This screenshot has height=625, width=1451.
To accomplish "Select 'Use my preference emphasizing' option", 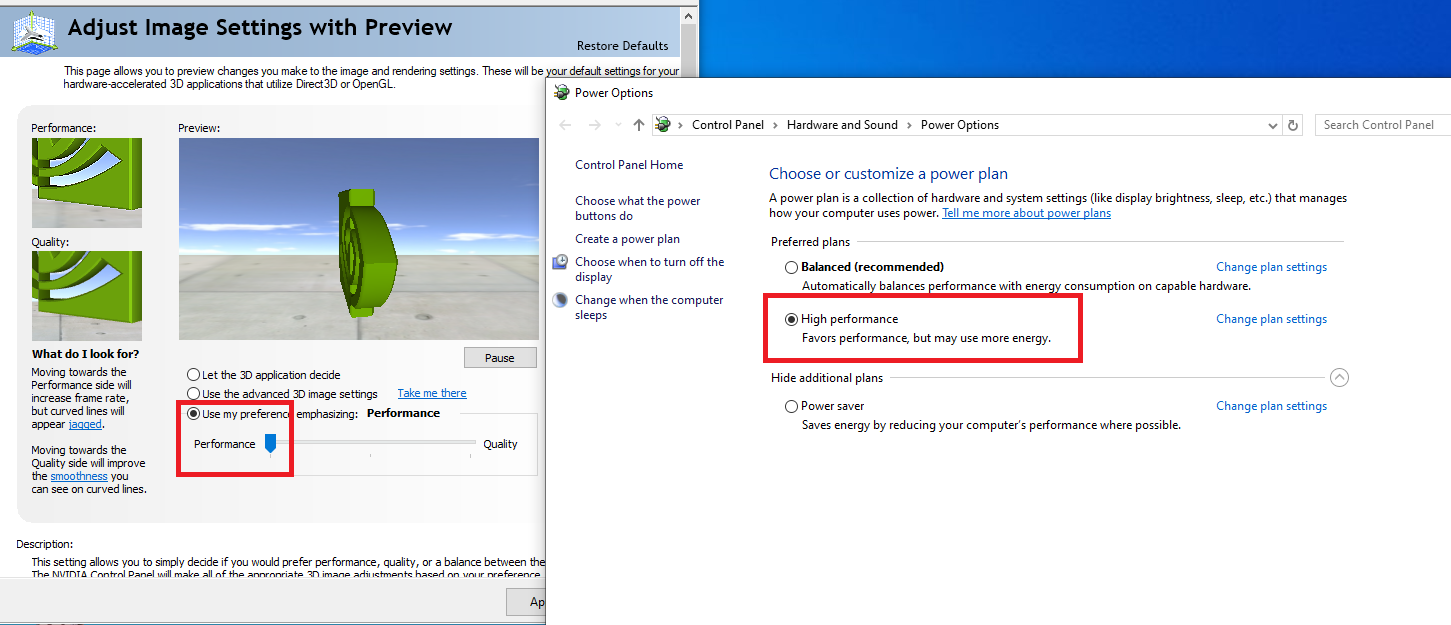I will [x=194, y=413].
